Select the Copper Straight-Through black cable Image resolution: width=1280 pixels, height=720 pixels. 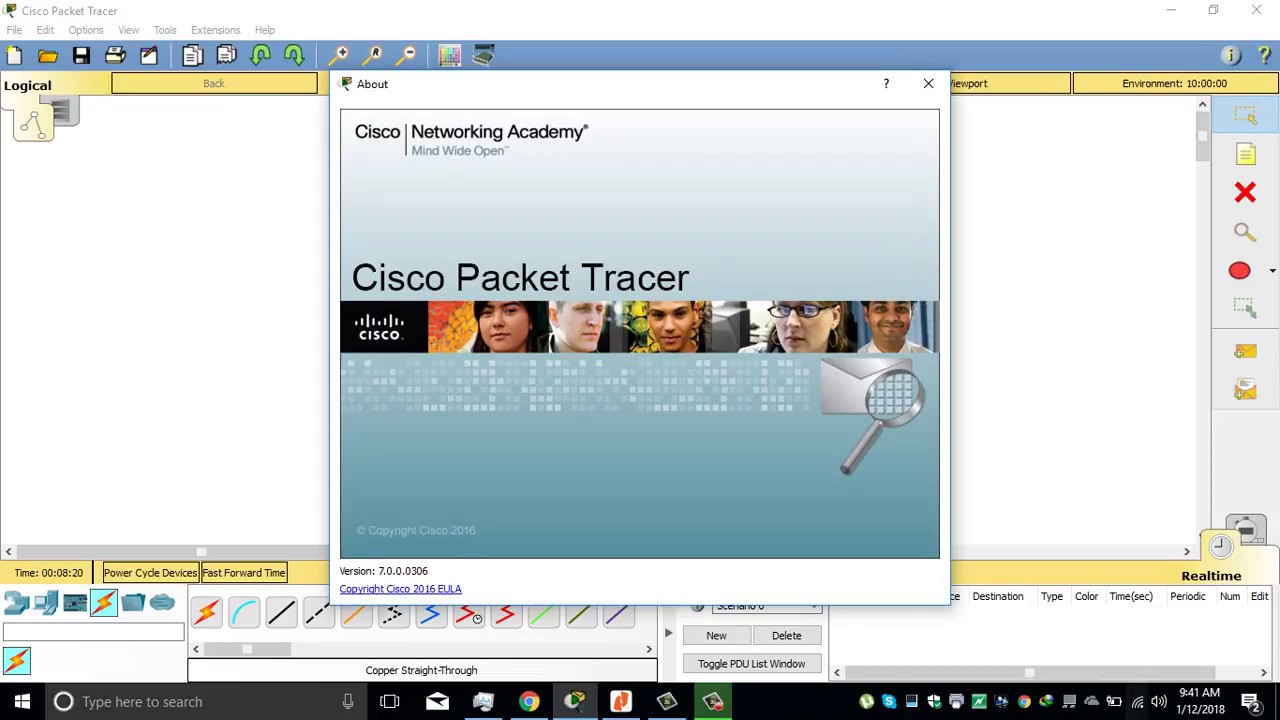pos(281,613)
